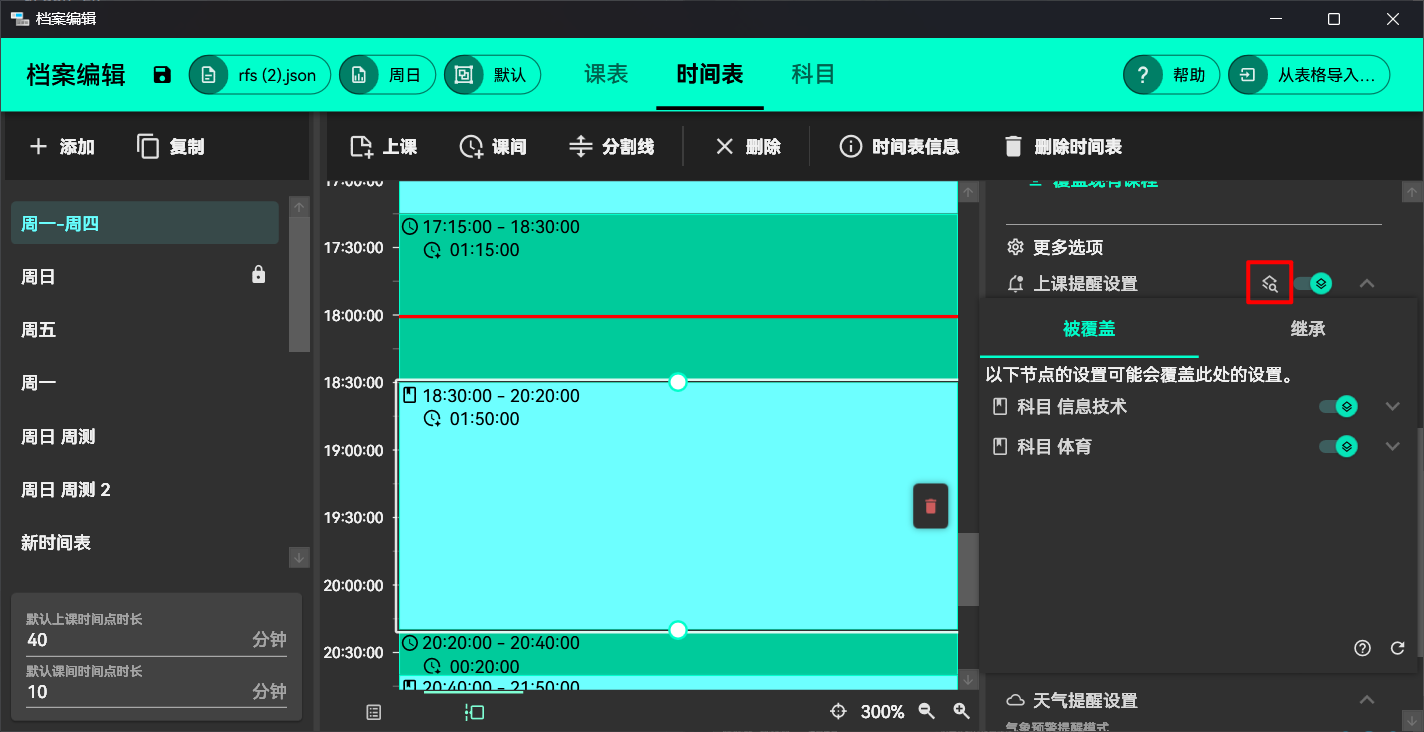Click the red trash delete icon
The width and height of the screenshot is (1424, 732).
[x=930, y=506]
